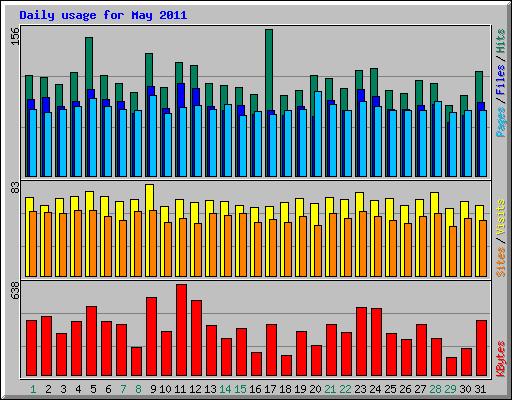Click the 638 axis value label
The image size is (512, 400).
pyautogui.click(x=15, y=290)
